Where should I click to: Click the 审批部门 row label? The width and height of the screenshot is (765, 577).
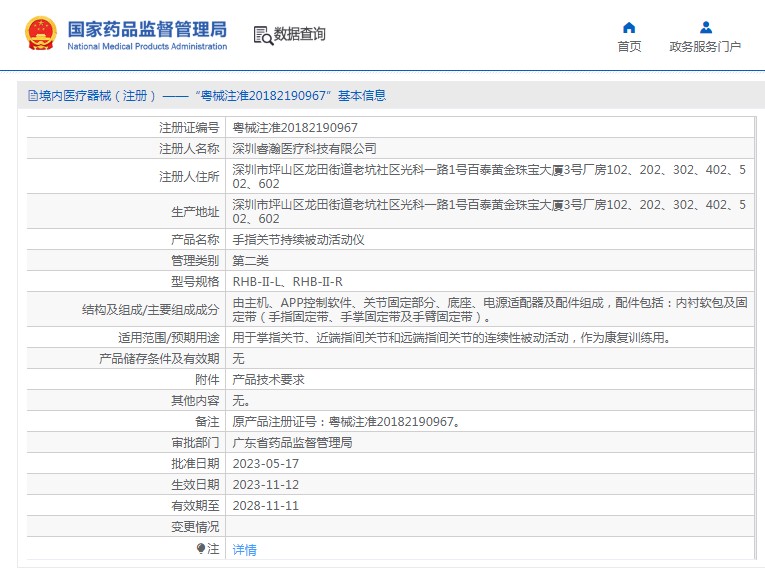pyautogui.click(x=195, y=442)
